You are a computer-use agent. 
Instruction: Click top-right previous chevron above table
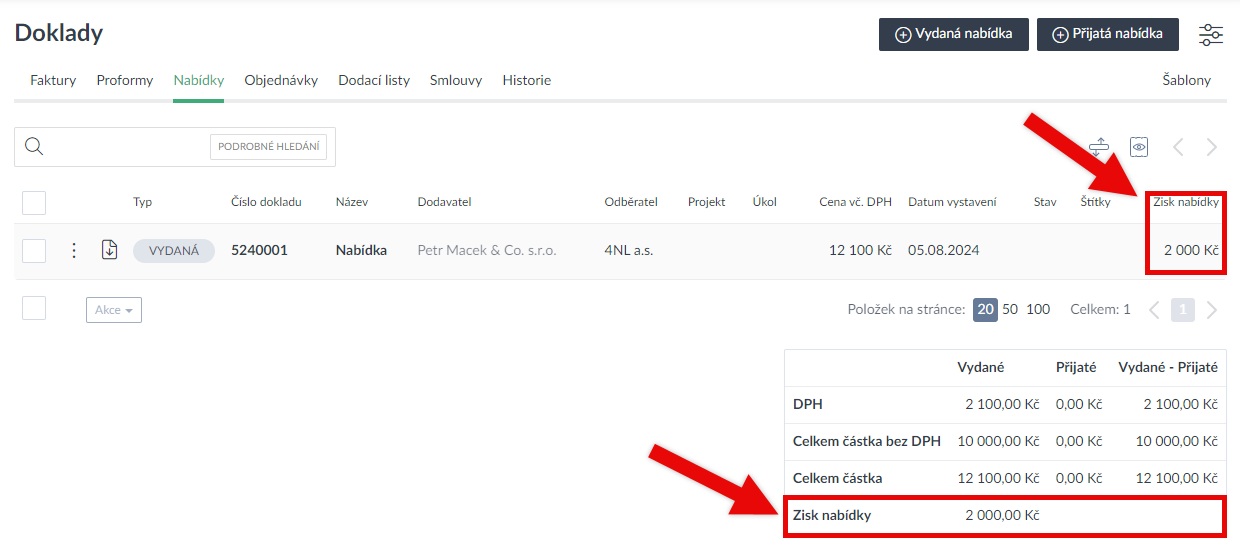pyautogui.click(x=1178, y=147)
